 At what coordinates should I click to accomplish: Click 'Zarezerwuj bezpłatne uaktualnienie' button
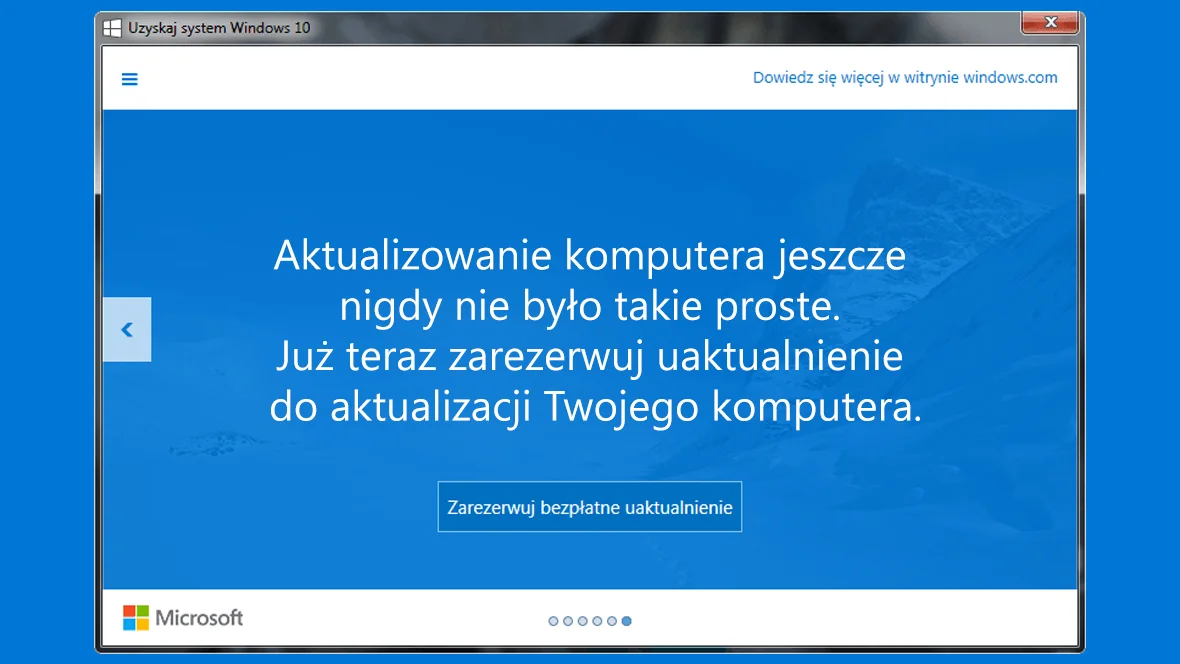click(590, 507)
